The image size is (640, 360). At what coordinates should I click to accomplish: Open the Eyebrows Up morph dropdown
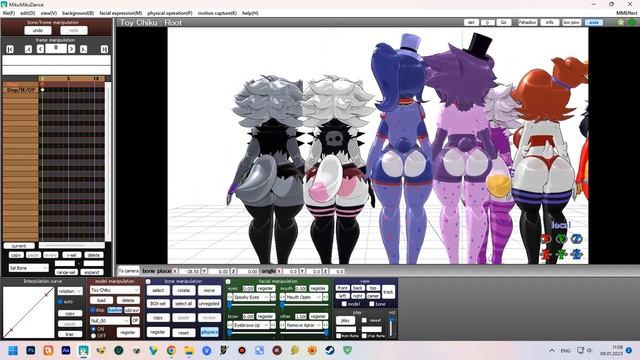(x=251, y=325)
